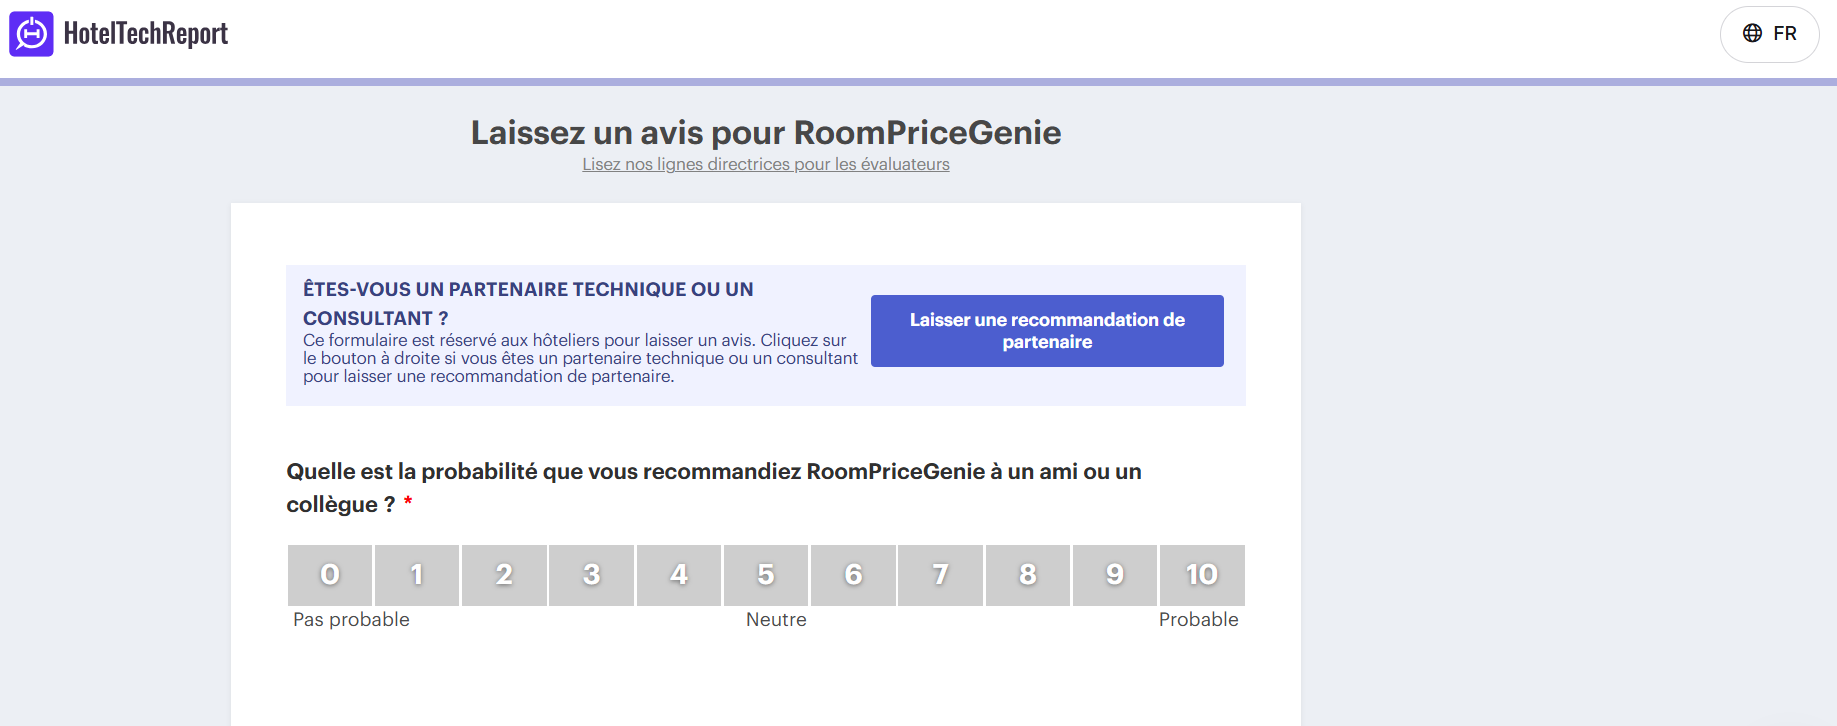1837x726 pixels.
Task: Choose score 2 for recommendation likelihood
Action: (x=504, y=575)
